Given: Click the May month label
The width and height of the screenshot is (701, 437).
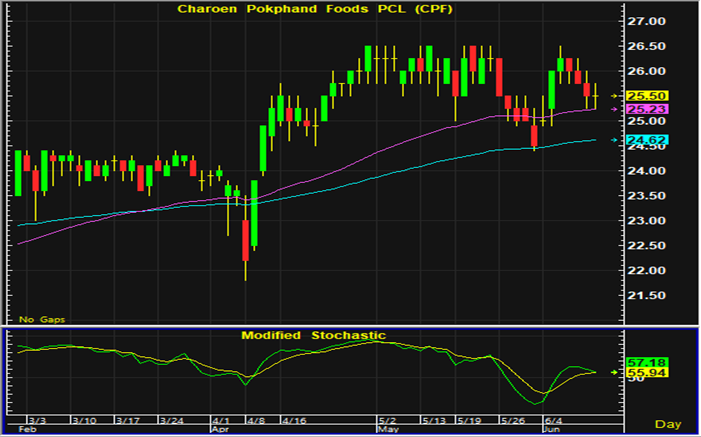Looking at the screenshot, I should tap(388, 429).
